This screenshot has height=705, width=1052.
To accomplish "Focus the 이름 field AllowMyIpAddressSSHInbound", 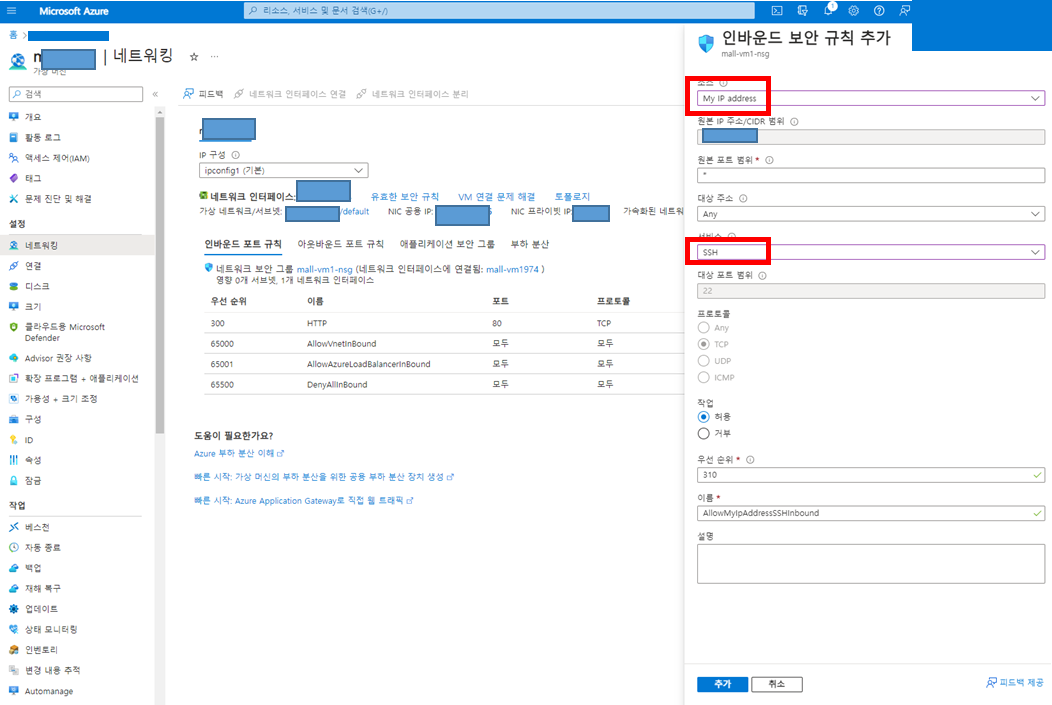I will pyautogui.click(x=871, y=513).
